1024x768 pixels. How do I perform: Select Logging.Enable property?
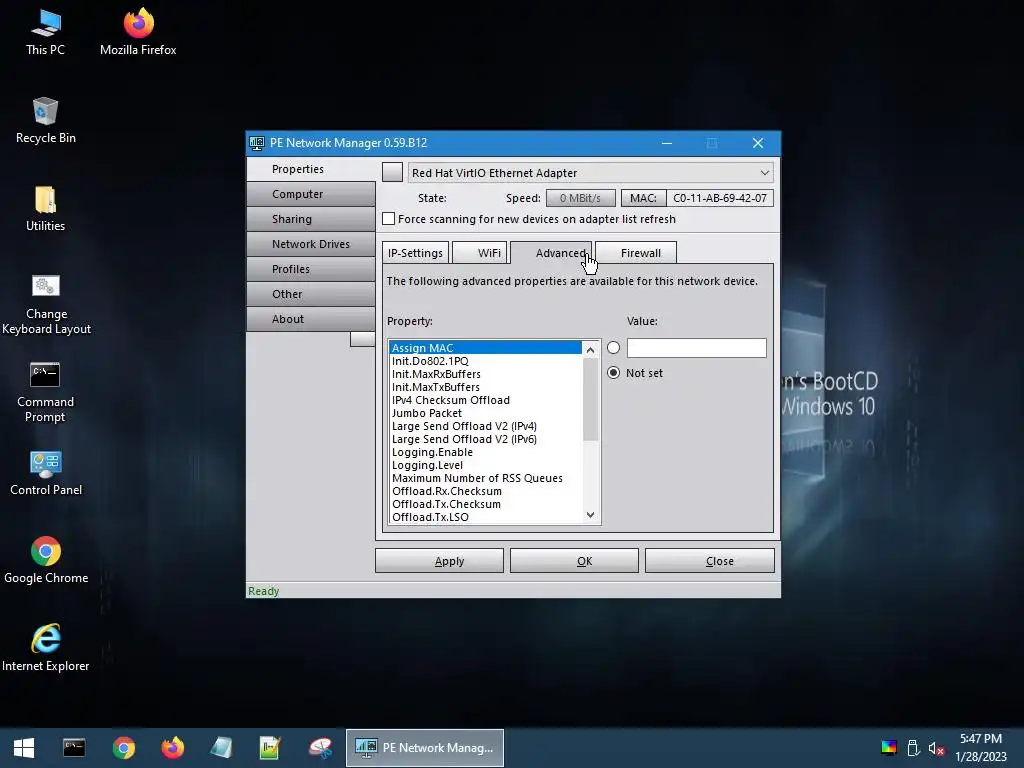tap(485, 453)
